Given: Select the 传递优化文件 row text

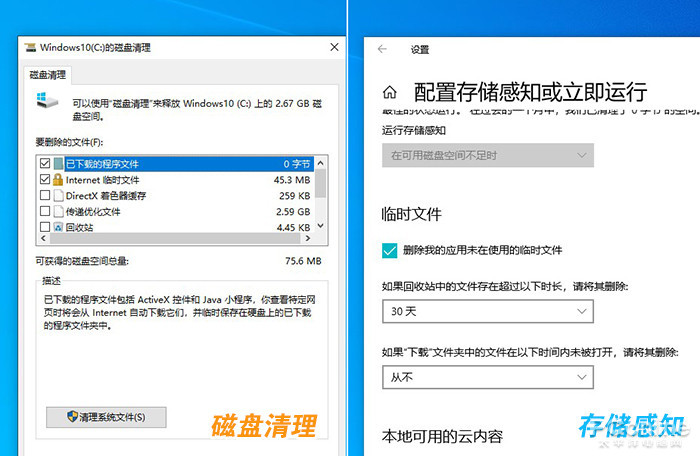Looking at the screenshot, I should click(93, 212).
